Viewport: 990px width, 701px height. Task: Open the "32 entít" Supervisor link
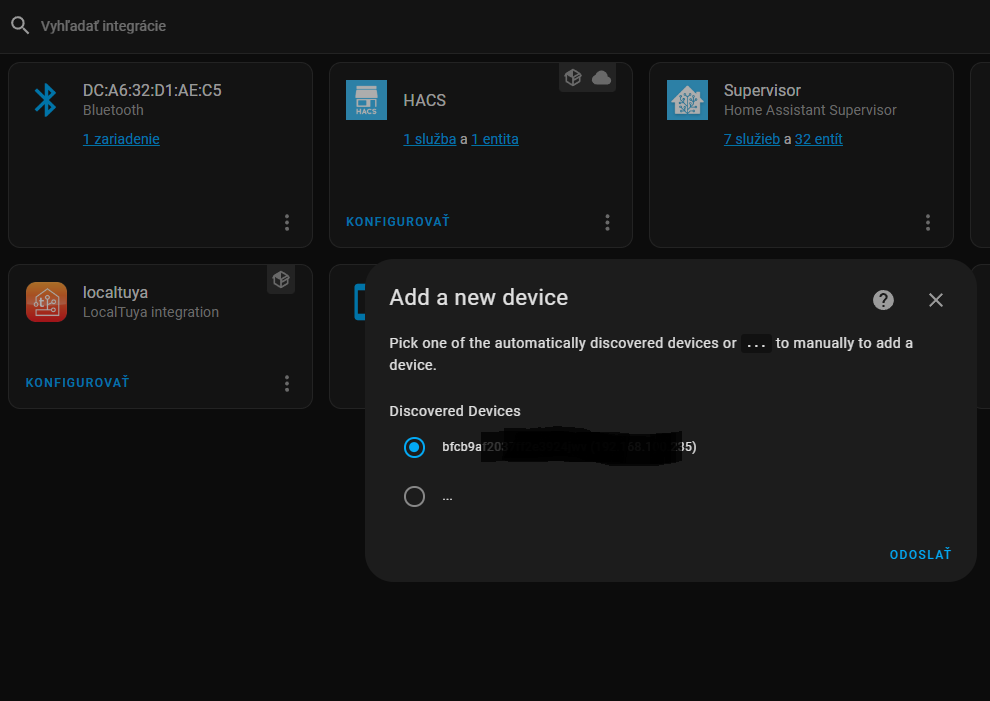(x=818, y=139)
